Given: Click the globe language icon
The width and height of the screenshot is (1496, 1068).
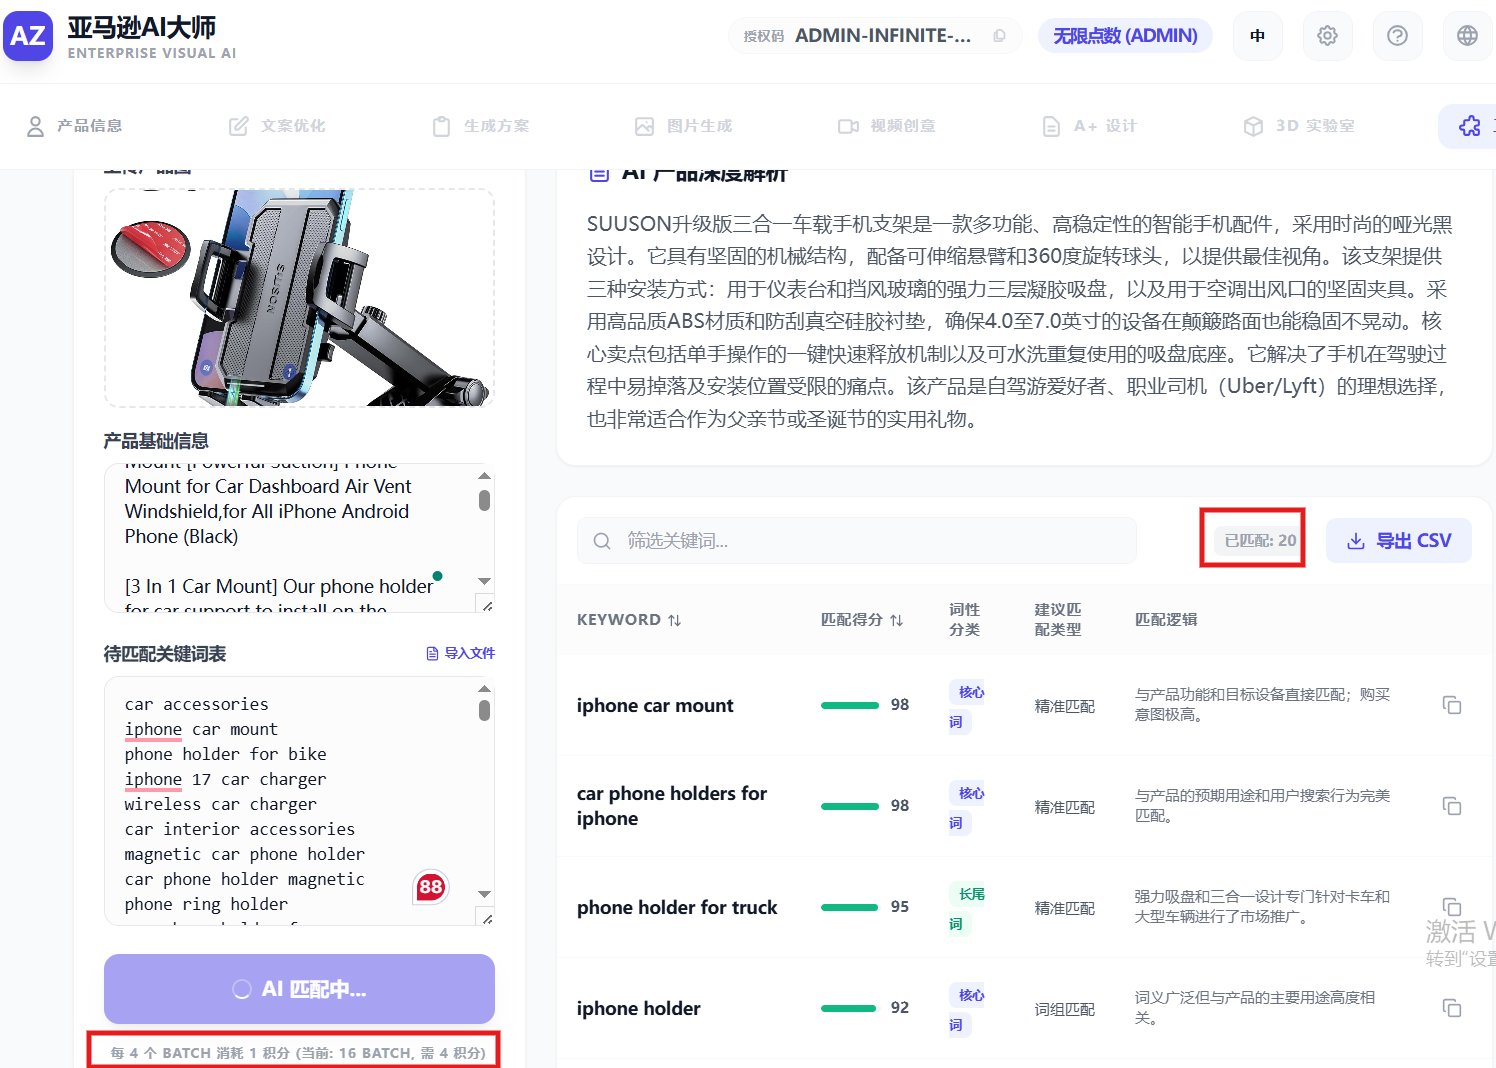Looking at the screenshot, I should [x=1467, y=36].
